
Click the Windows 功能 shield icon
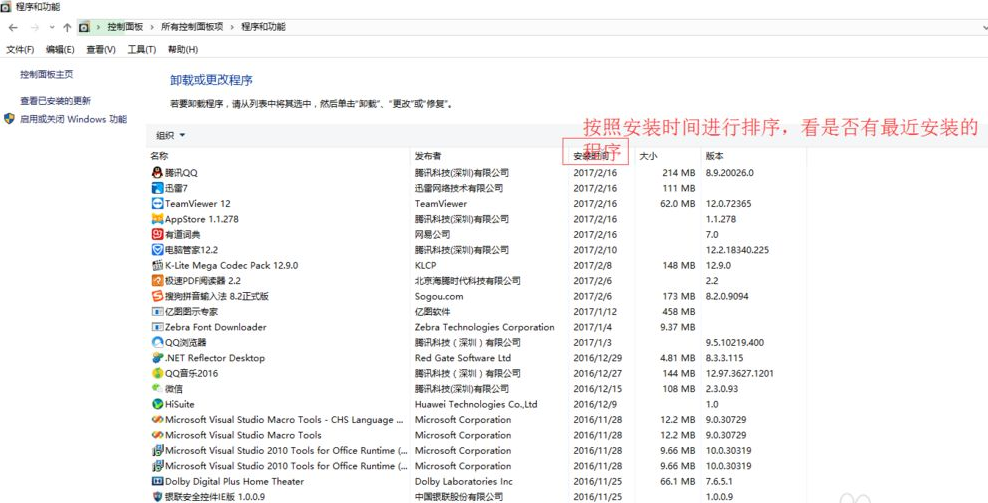9,119
